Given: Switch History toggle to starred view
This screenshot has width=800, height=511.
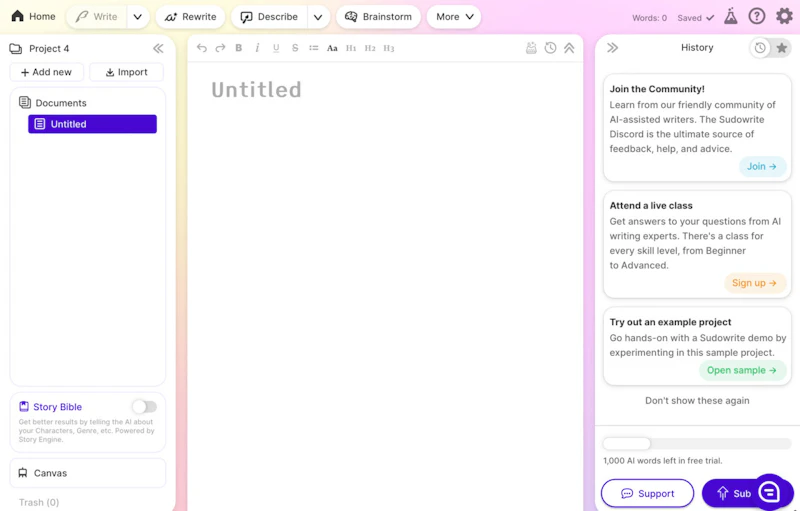Looking at the screenshot, I should coord(782,48).
